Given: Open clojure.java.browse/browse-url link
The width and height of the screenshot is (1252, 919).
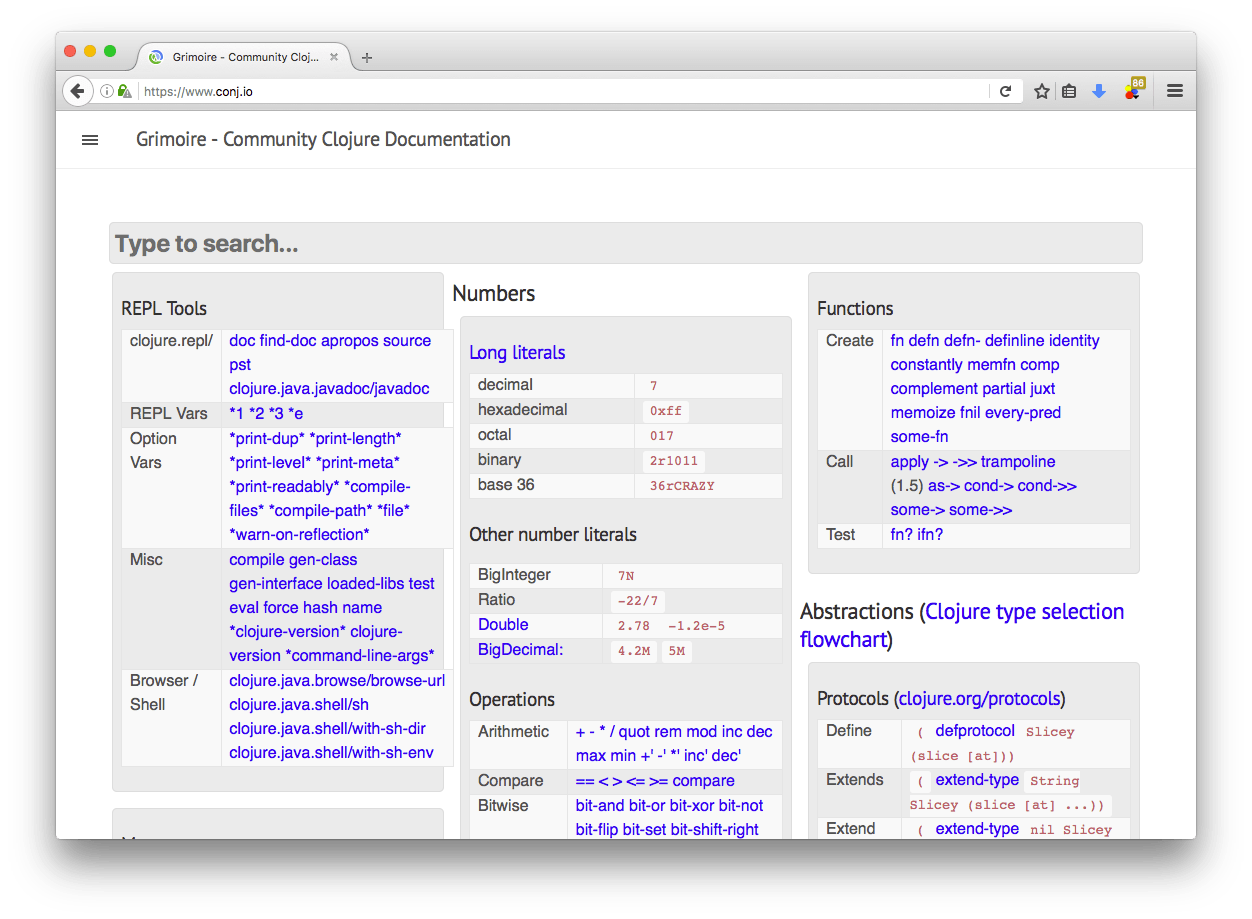Looking at the screenshot, I should click(337, 681).
